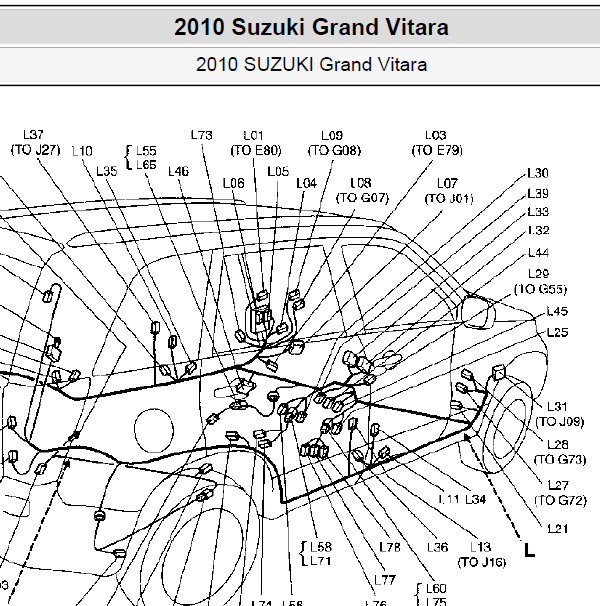
Task: Click the '(TO G08)' label
Action: pyautogui.click(x=334, y=150)
